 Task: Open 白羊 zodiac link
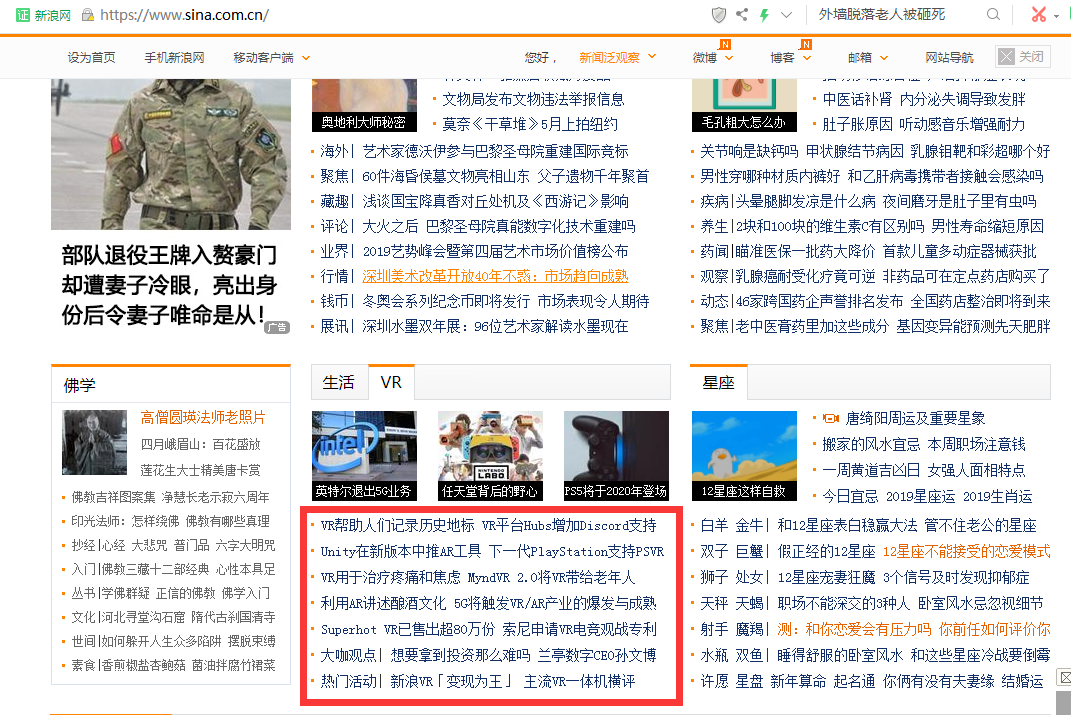click(x=714, y=525)
